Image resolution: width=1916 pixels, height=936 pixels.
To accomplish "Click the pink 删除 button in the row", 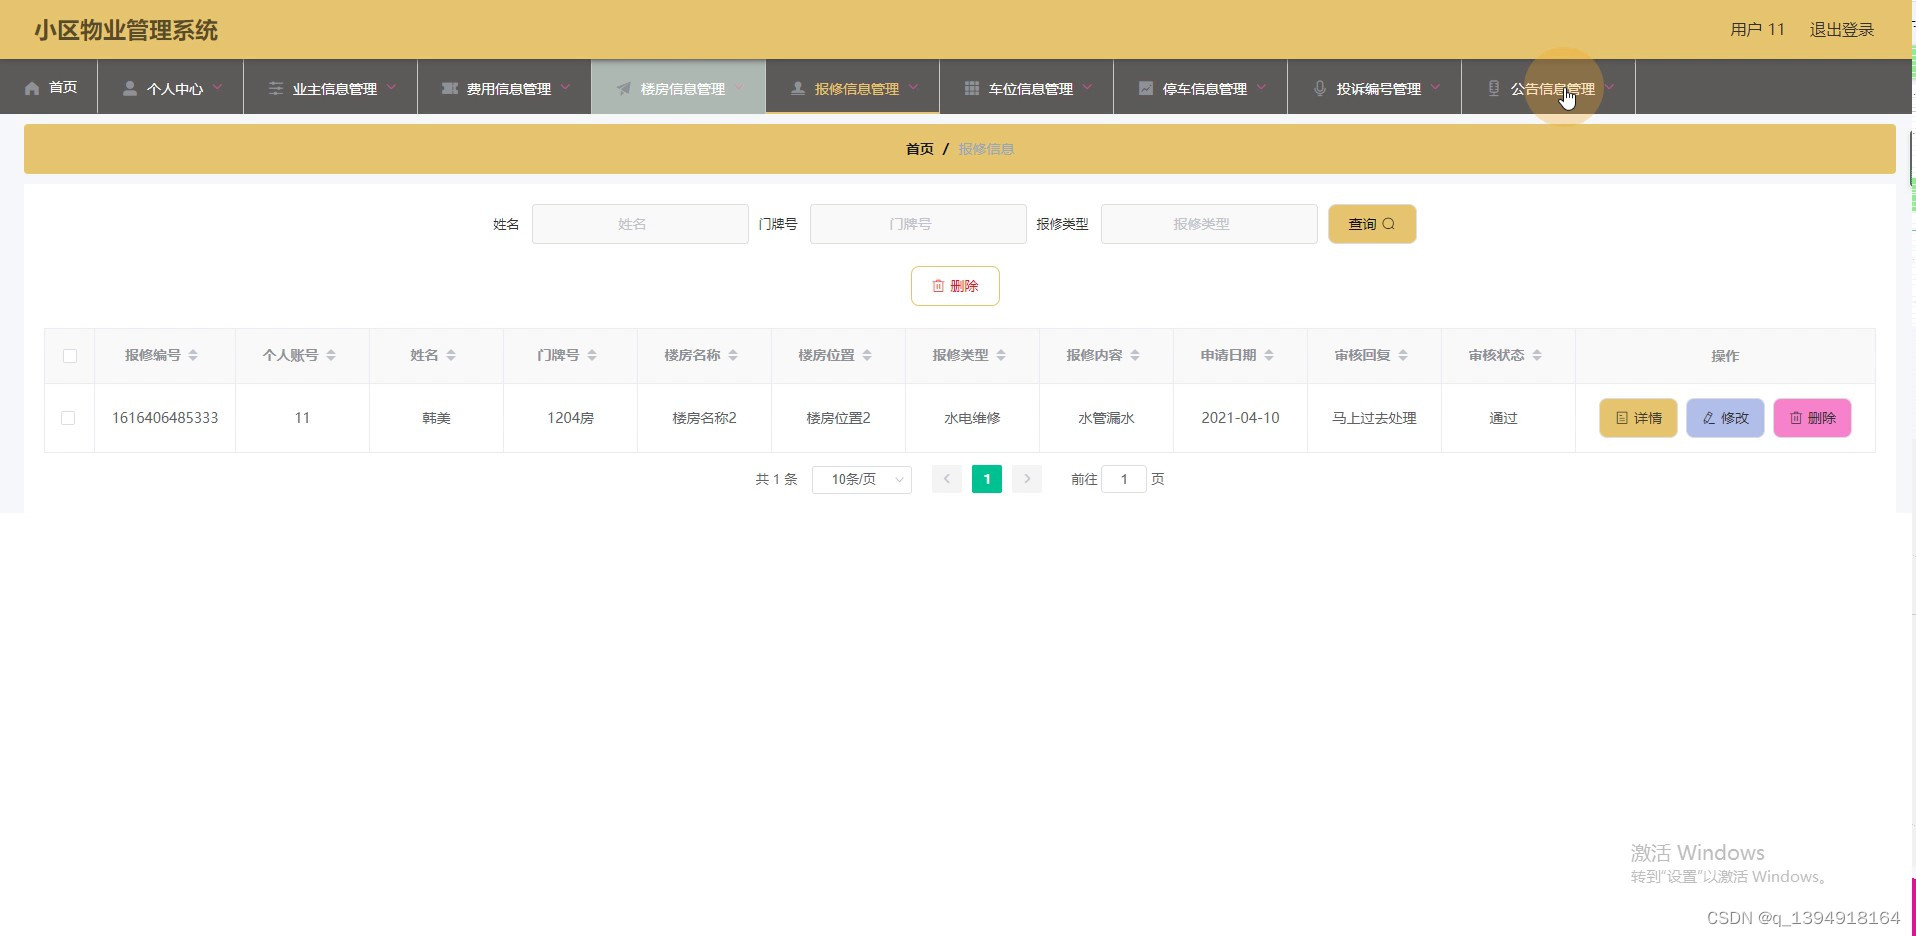I will point(1812,418).
